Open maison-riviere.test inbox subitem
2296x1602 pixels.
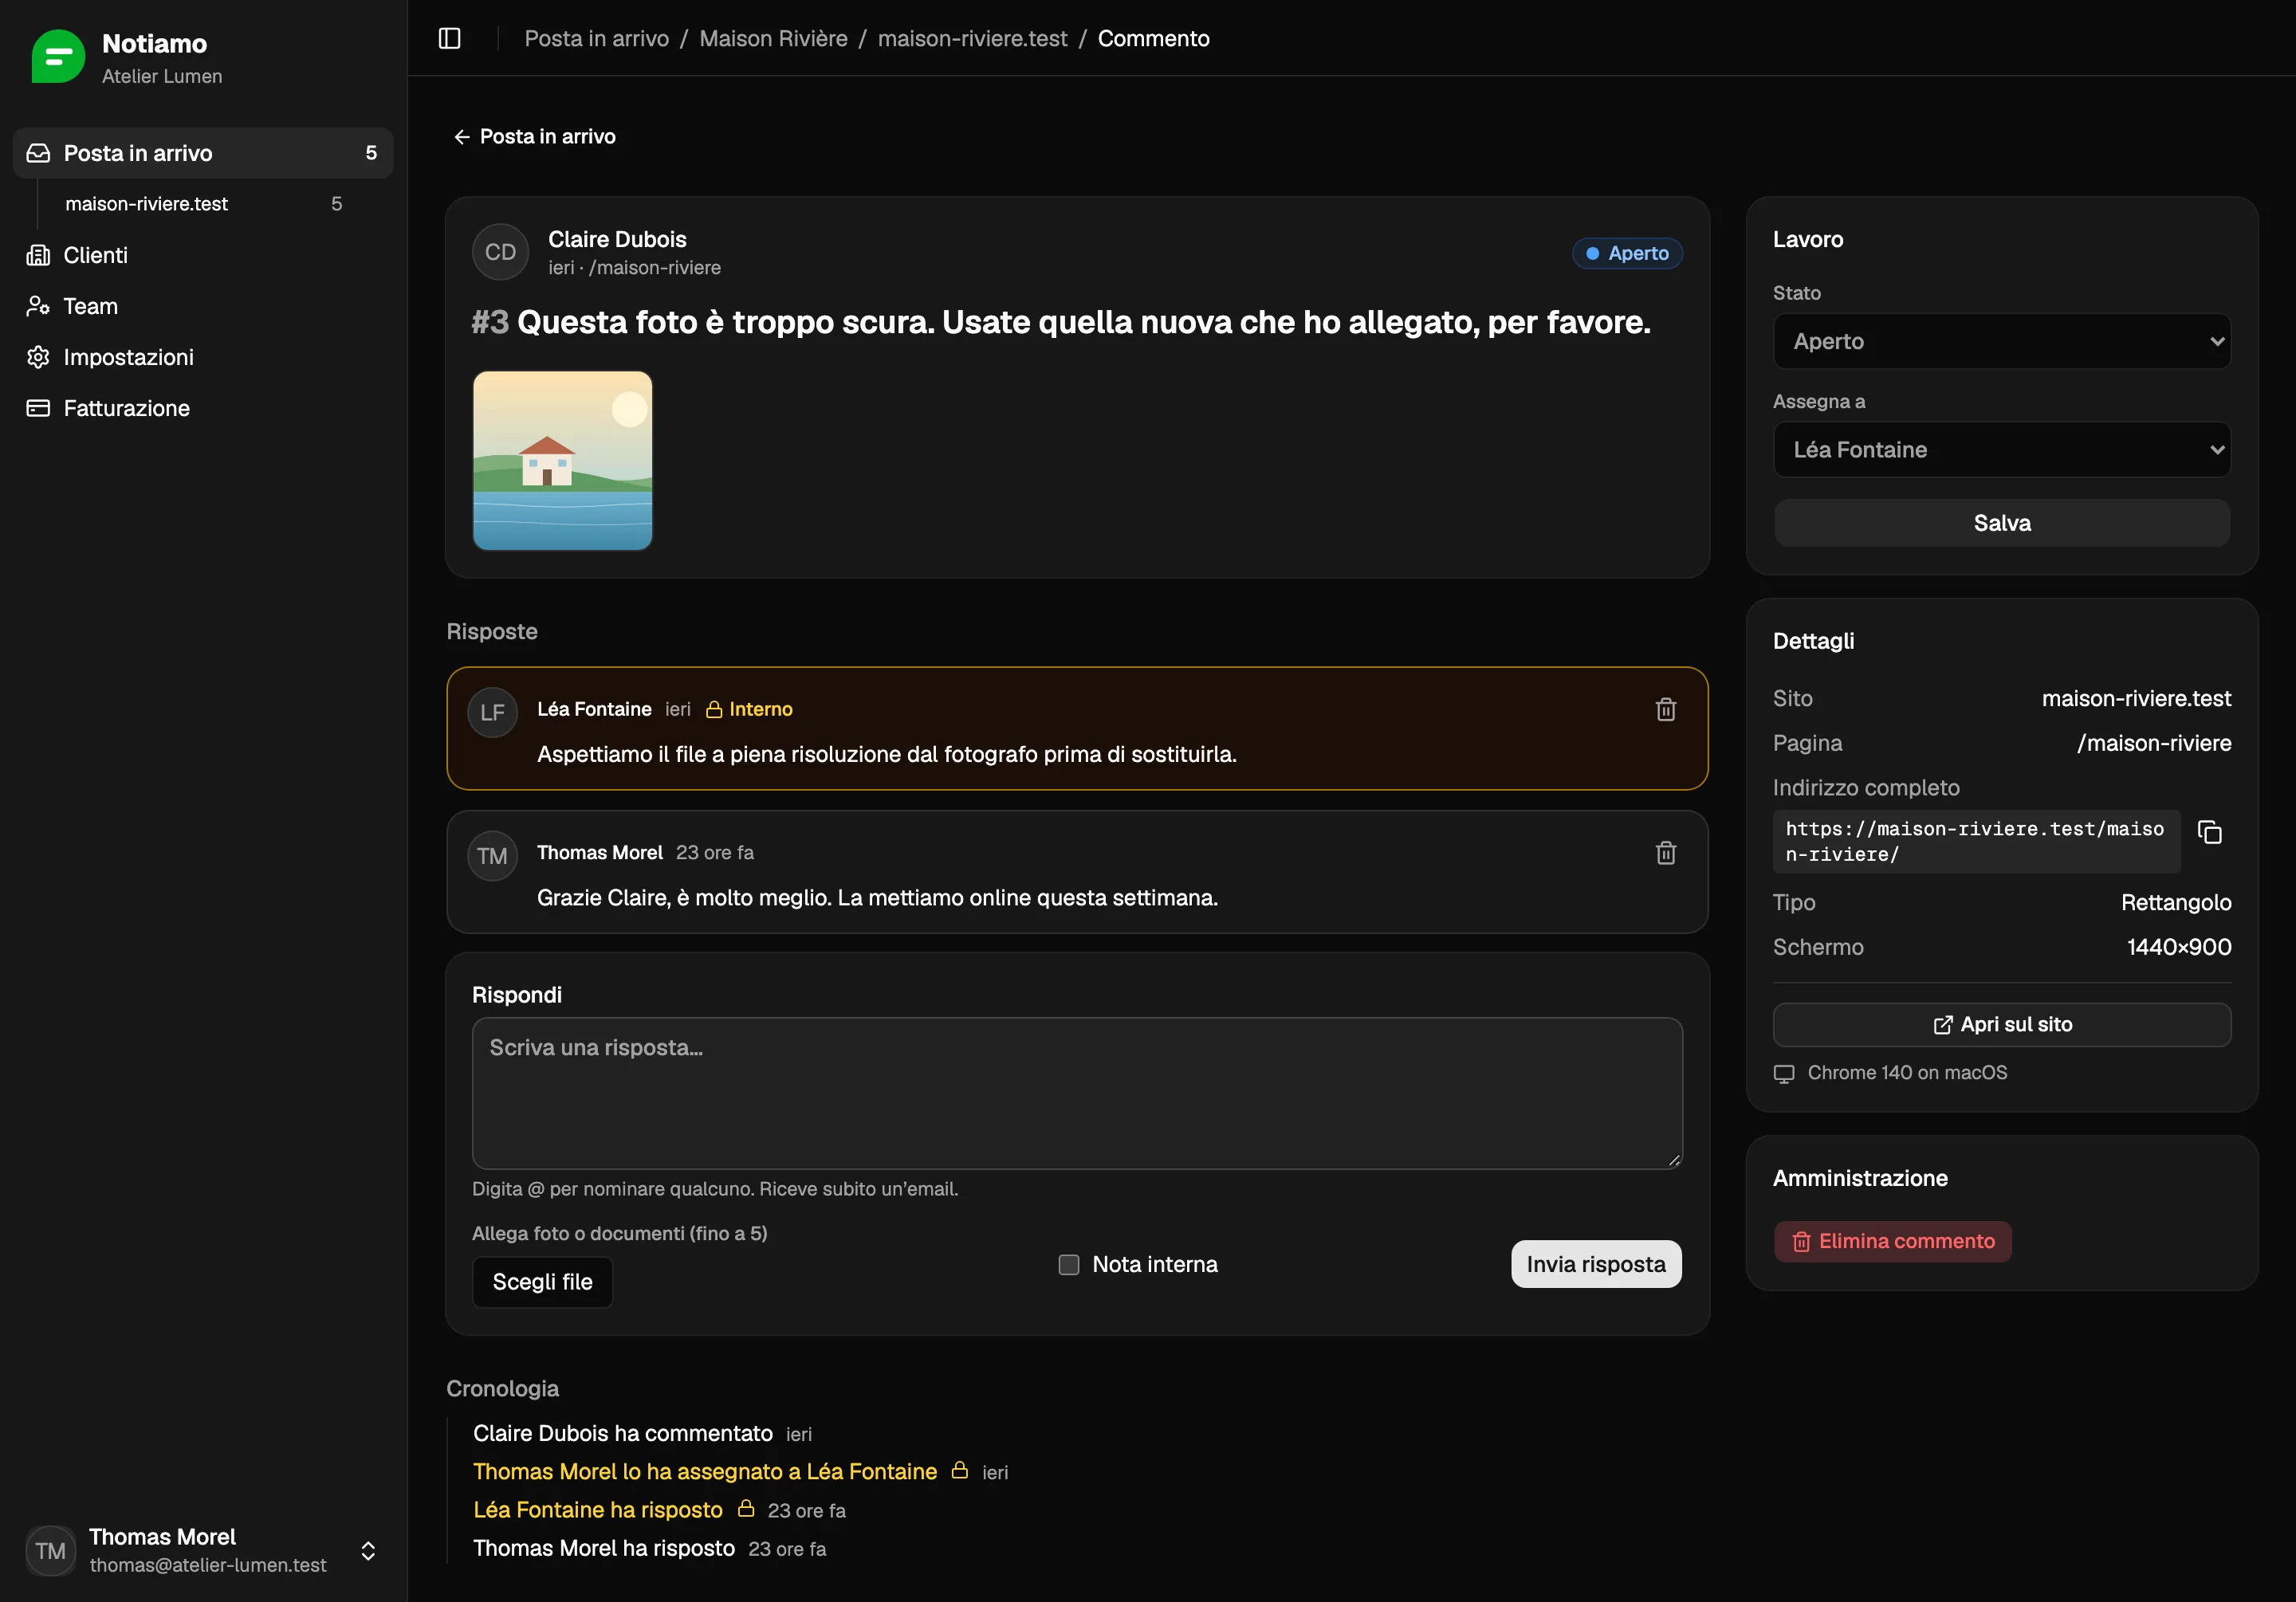coord(204,204)
